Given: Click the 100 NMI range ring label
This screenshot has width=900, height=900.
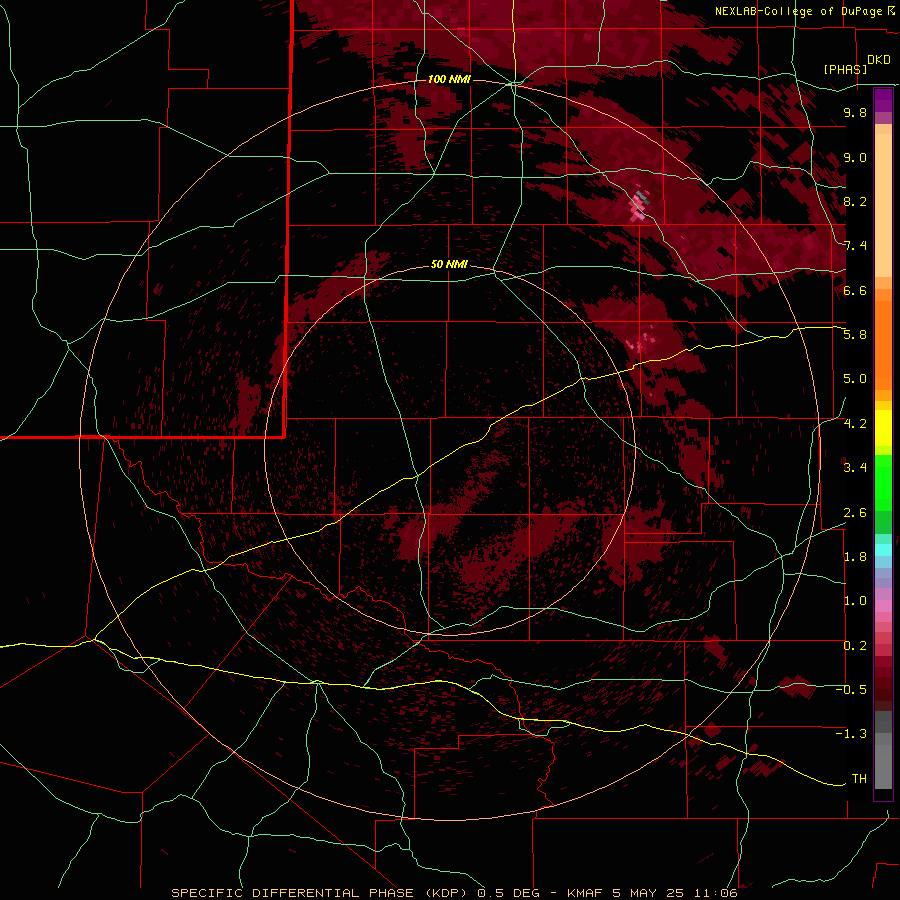Looking at the screenshot, I should pyautogui.click(x=449, y=79).
